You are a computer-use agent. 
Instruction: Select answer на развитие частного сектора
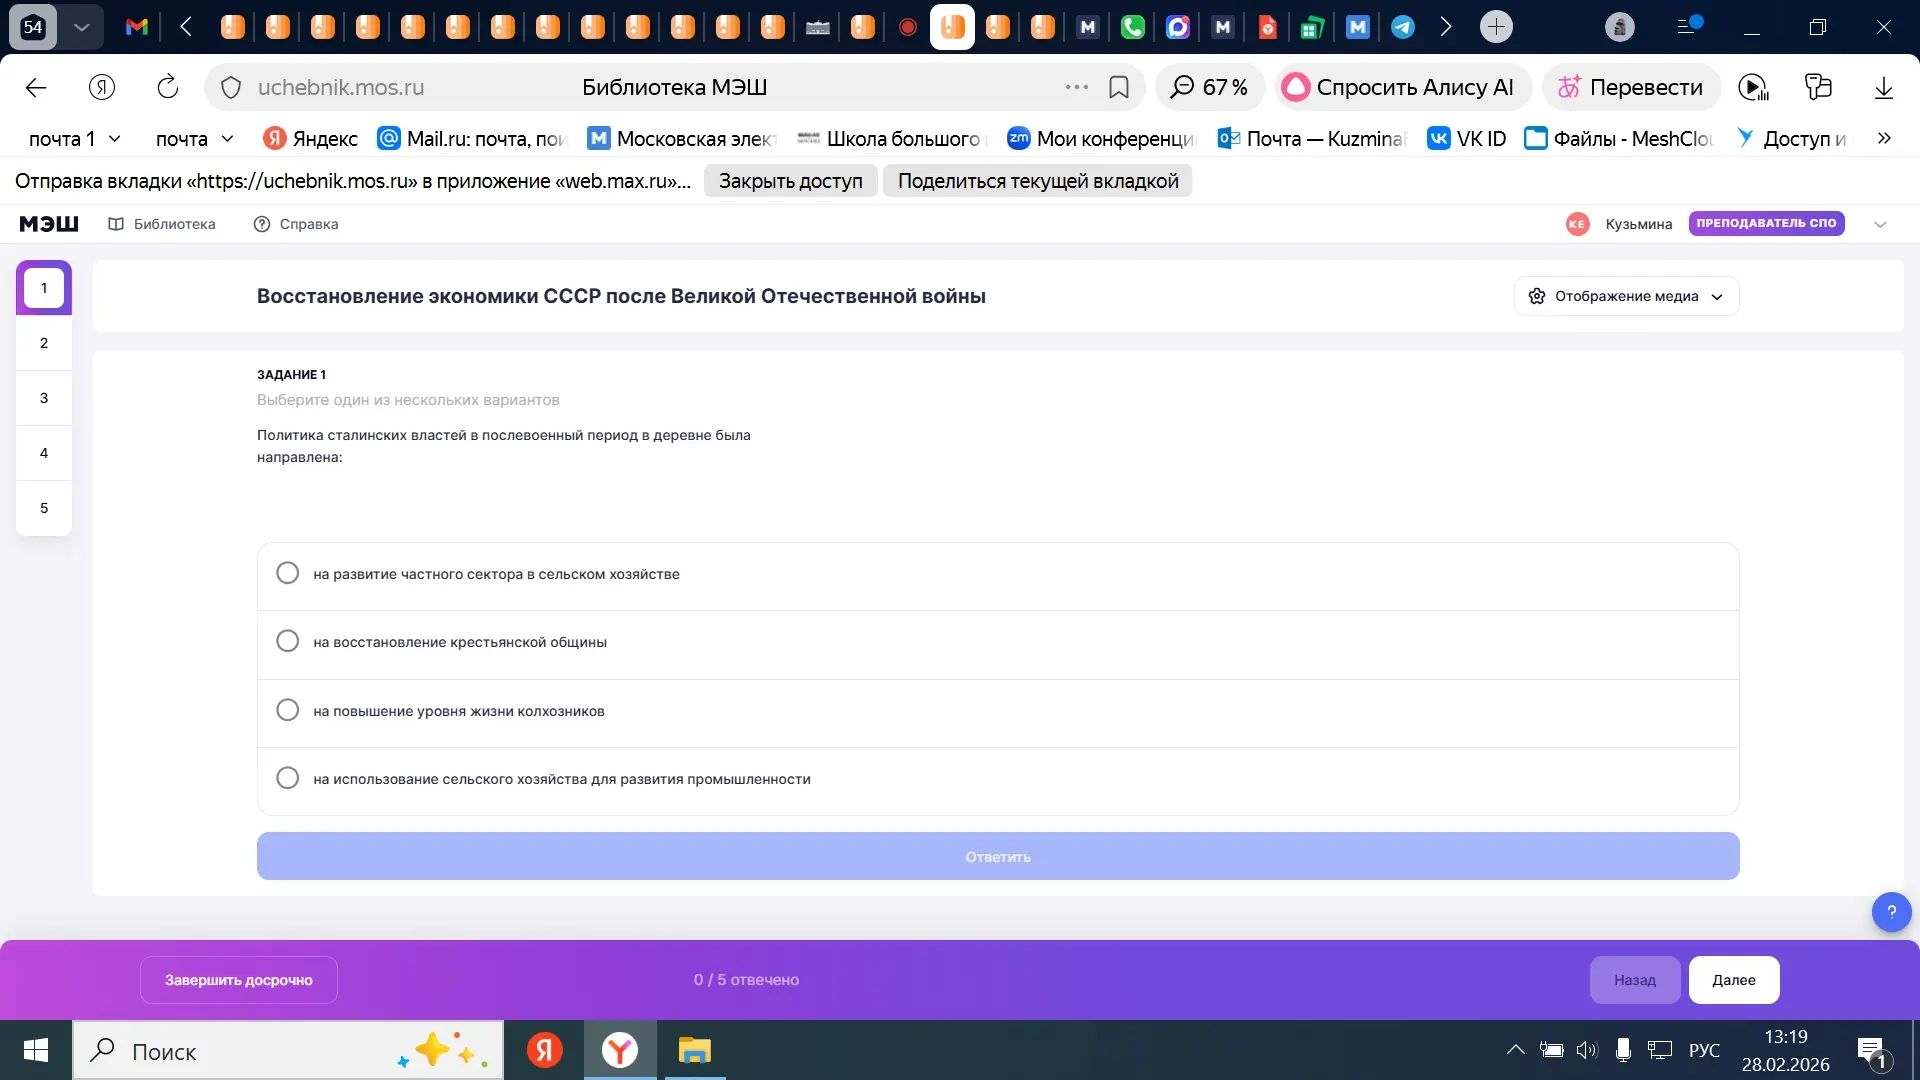998,574
